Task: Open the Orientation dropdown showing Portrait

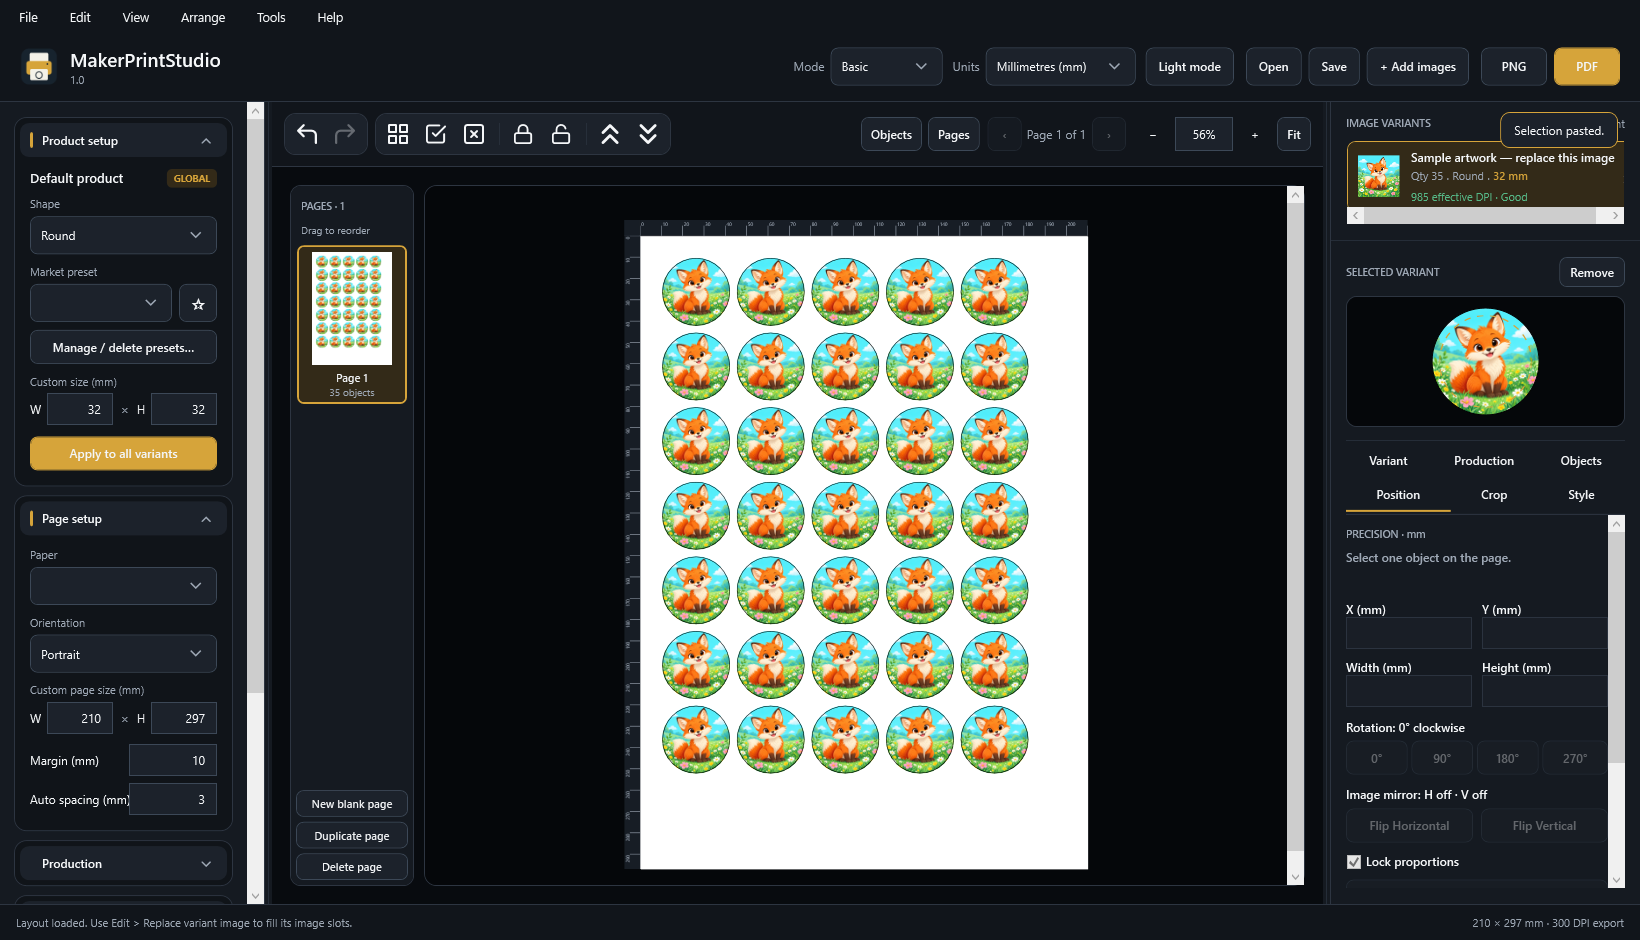Action: coord(123,655)
